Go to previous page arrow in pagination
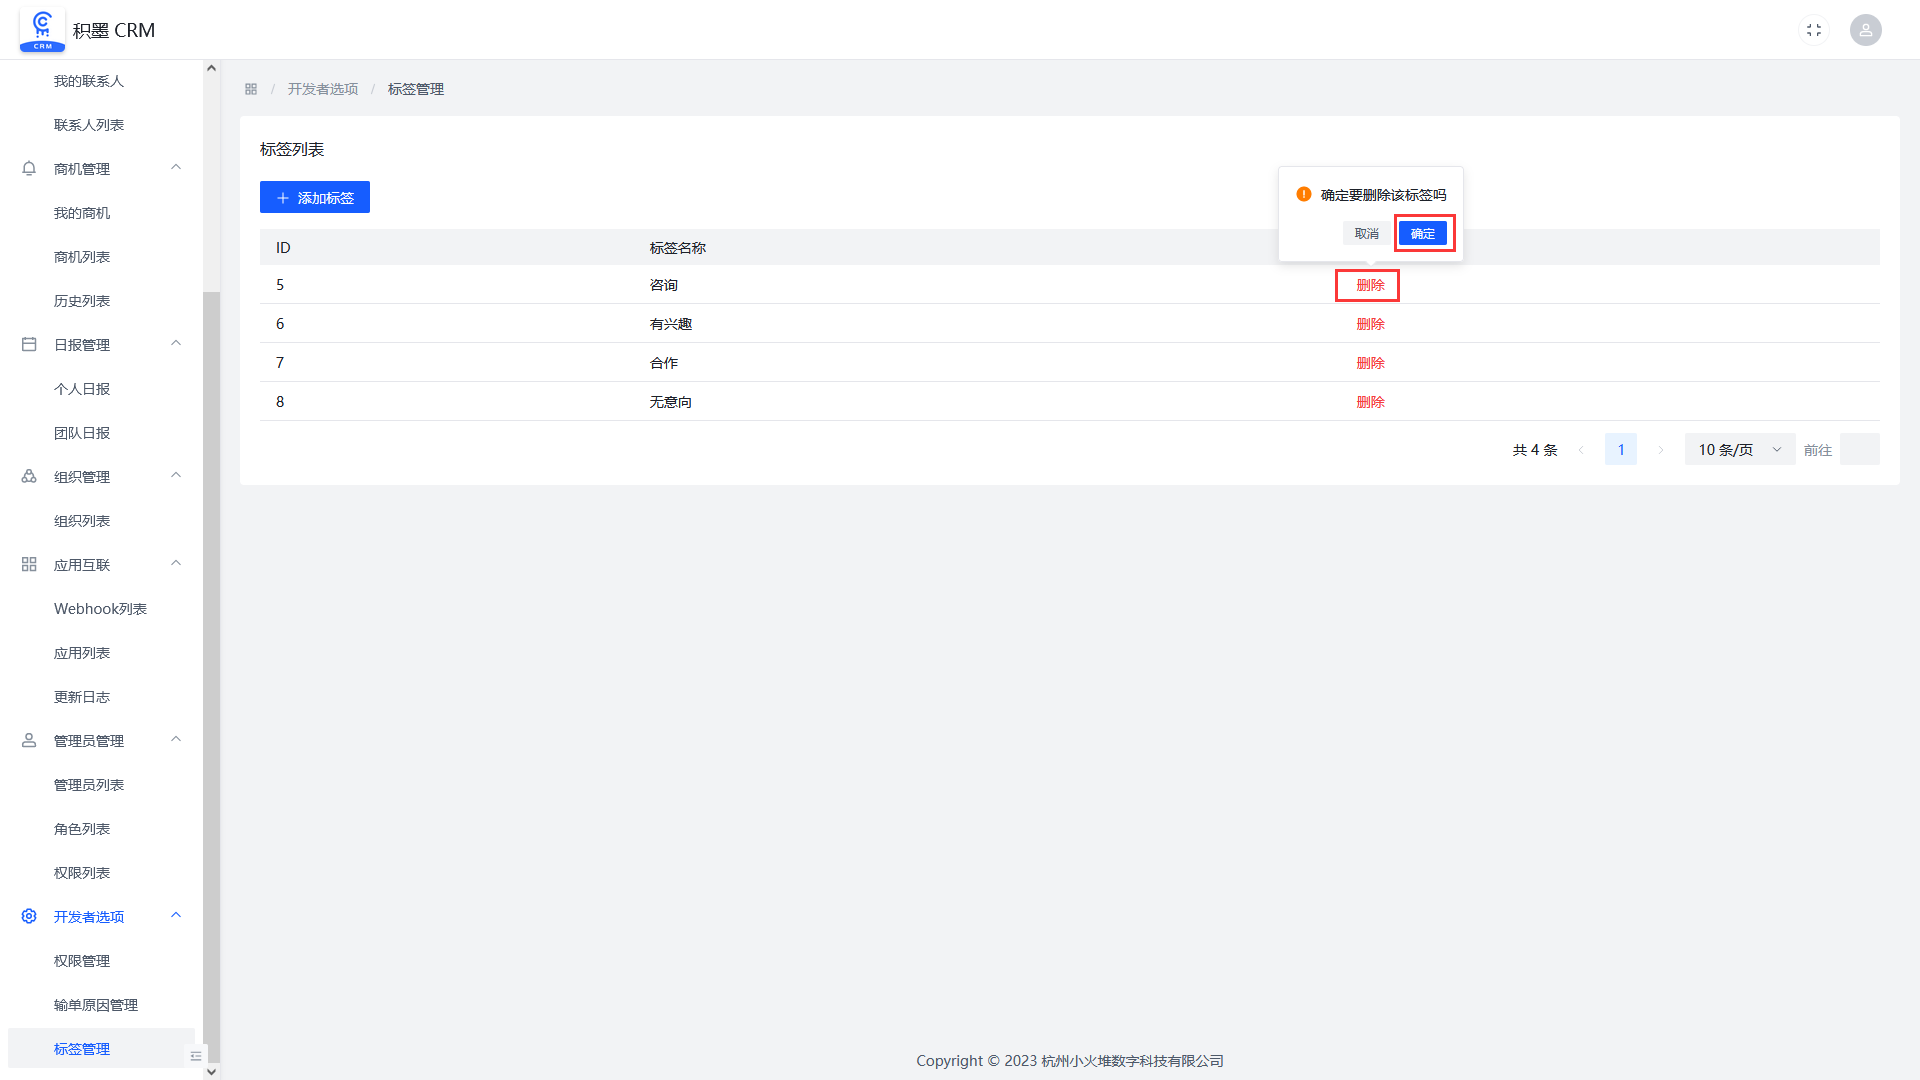Screen dimensions: 1920x1080 (x=1581, y=450)
